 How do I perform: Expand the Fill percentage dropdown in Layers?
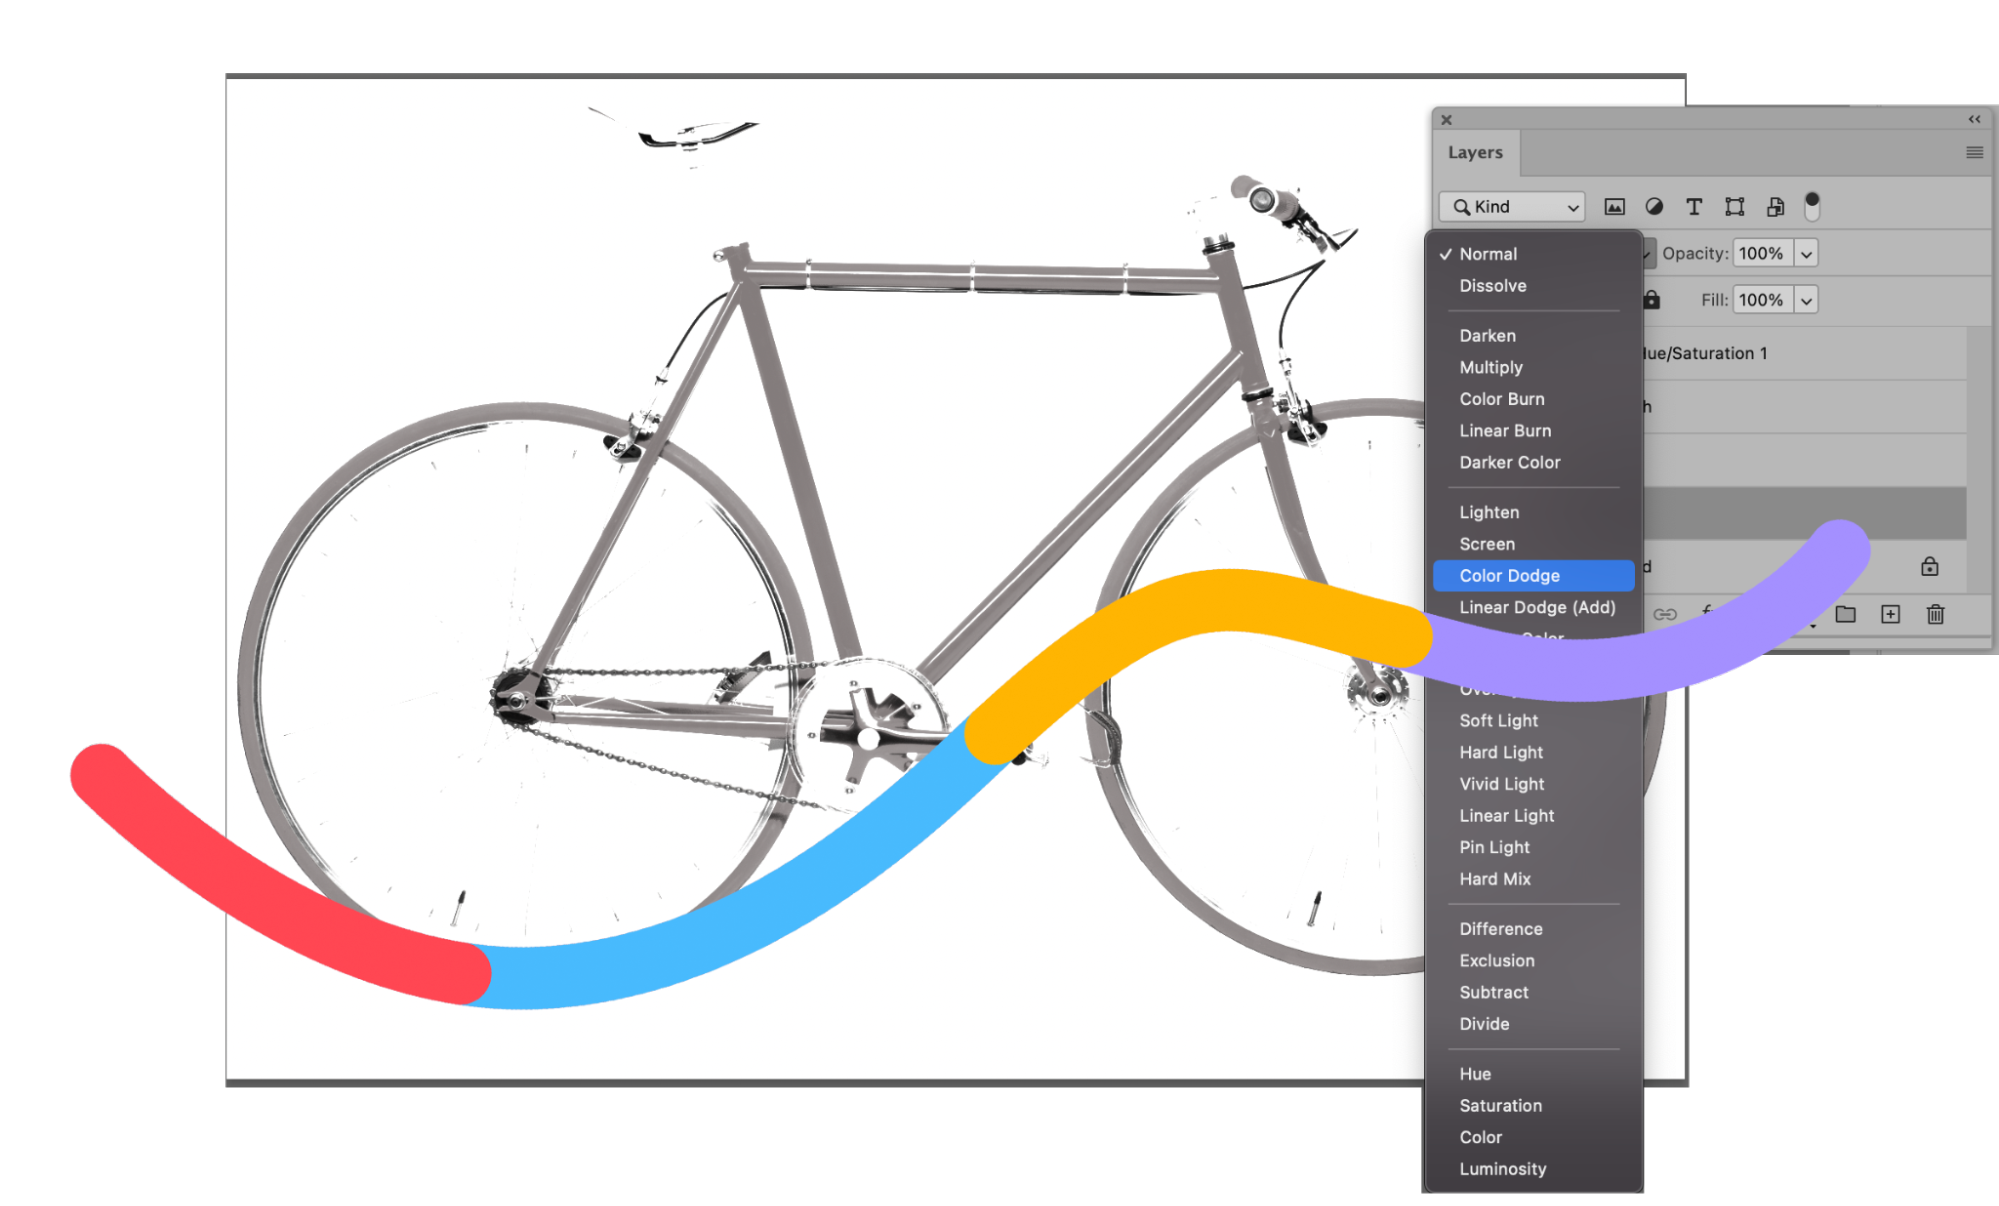pos(1806,300)
